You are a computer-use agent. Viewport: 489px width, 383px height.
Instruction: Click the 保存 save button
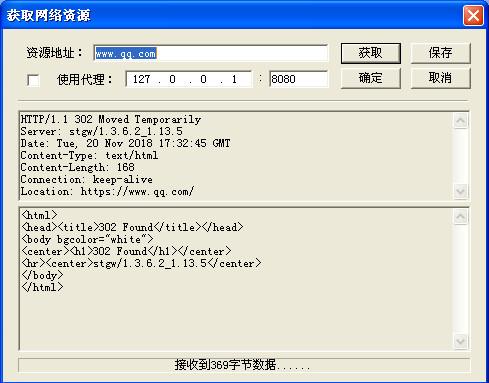pos(440,53)
